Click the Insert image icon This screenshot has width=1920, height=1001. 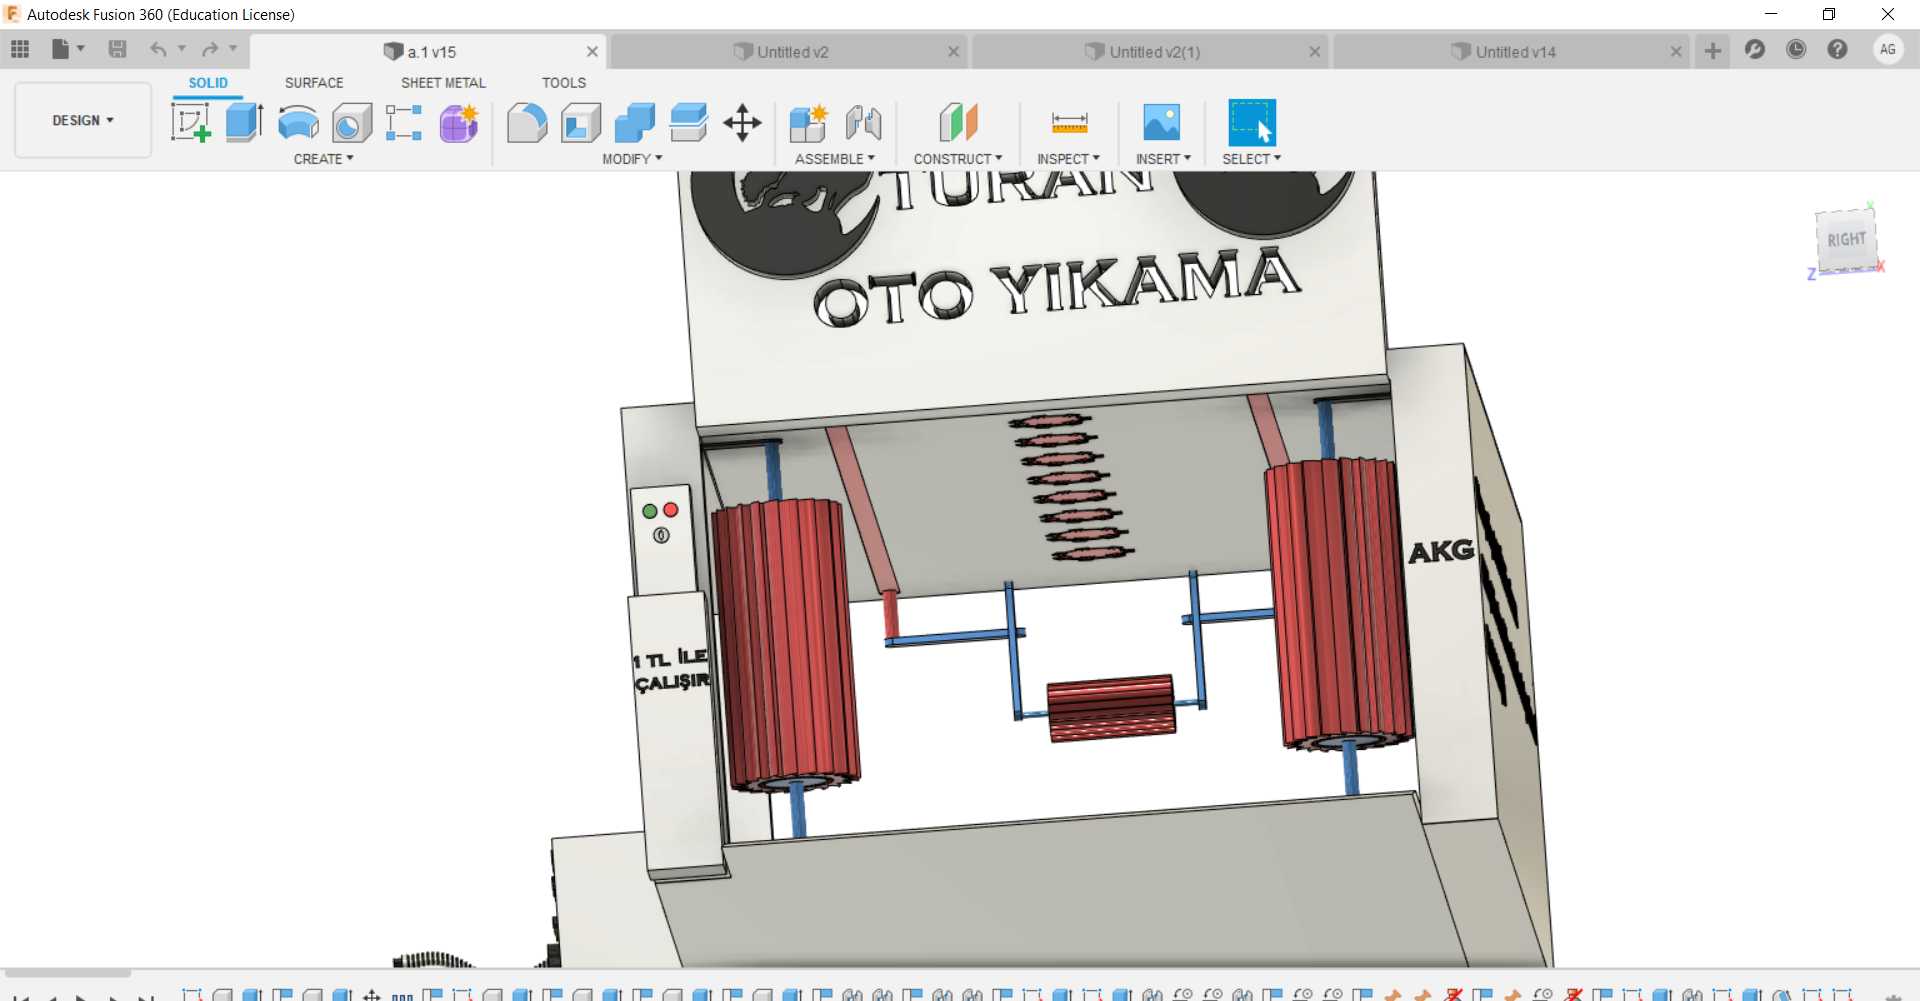[x=1162, y=123]
